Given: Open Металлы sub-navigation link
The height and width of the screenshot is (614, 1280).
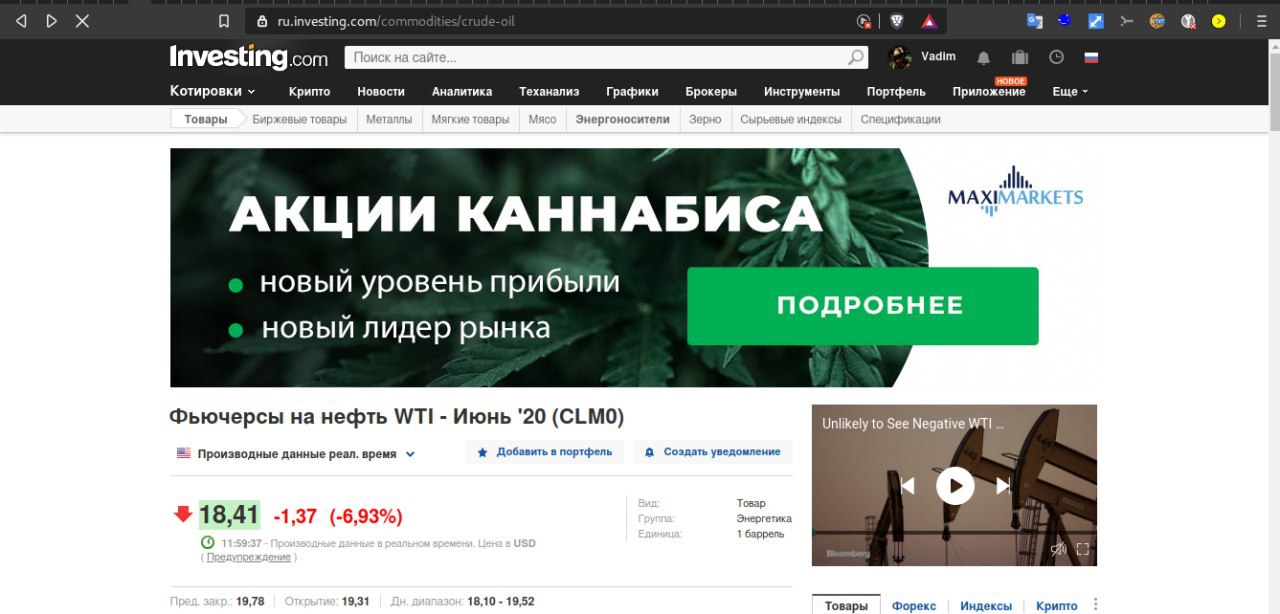Looking at the screenshot, I should pos(389,119).
